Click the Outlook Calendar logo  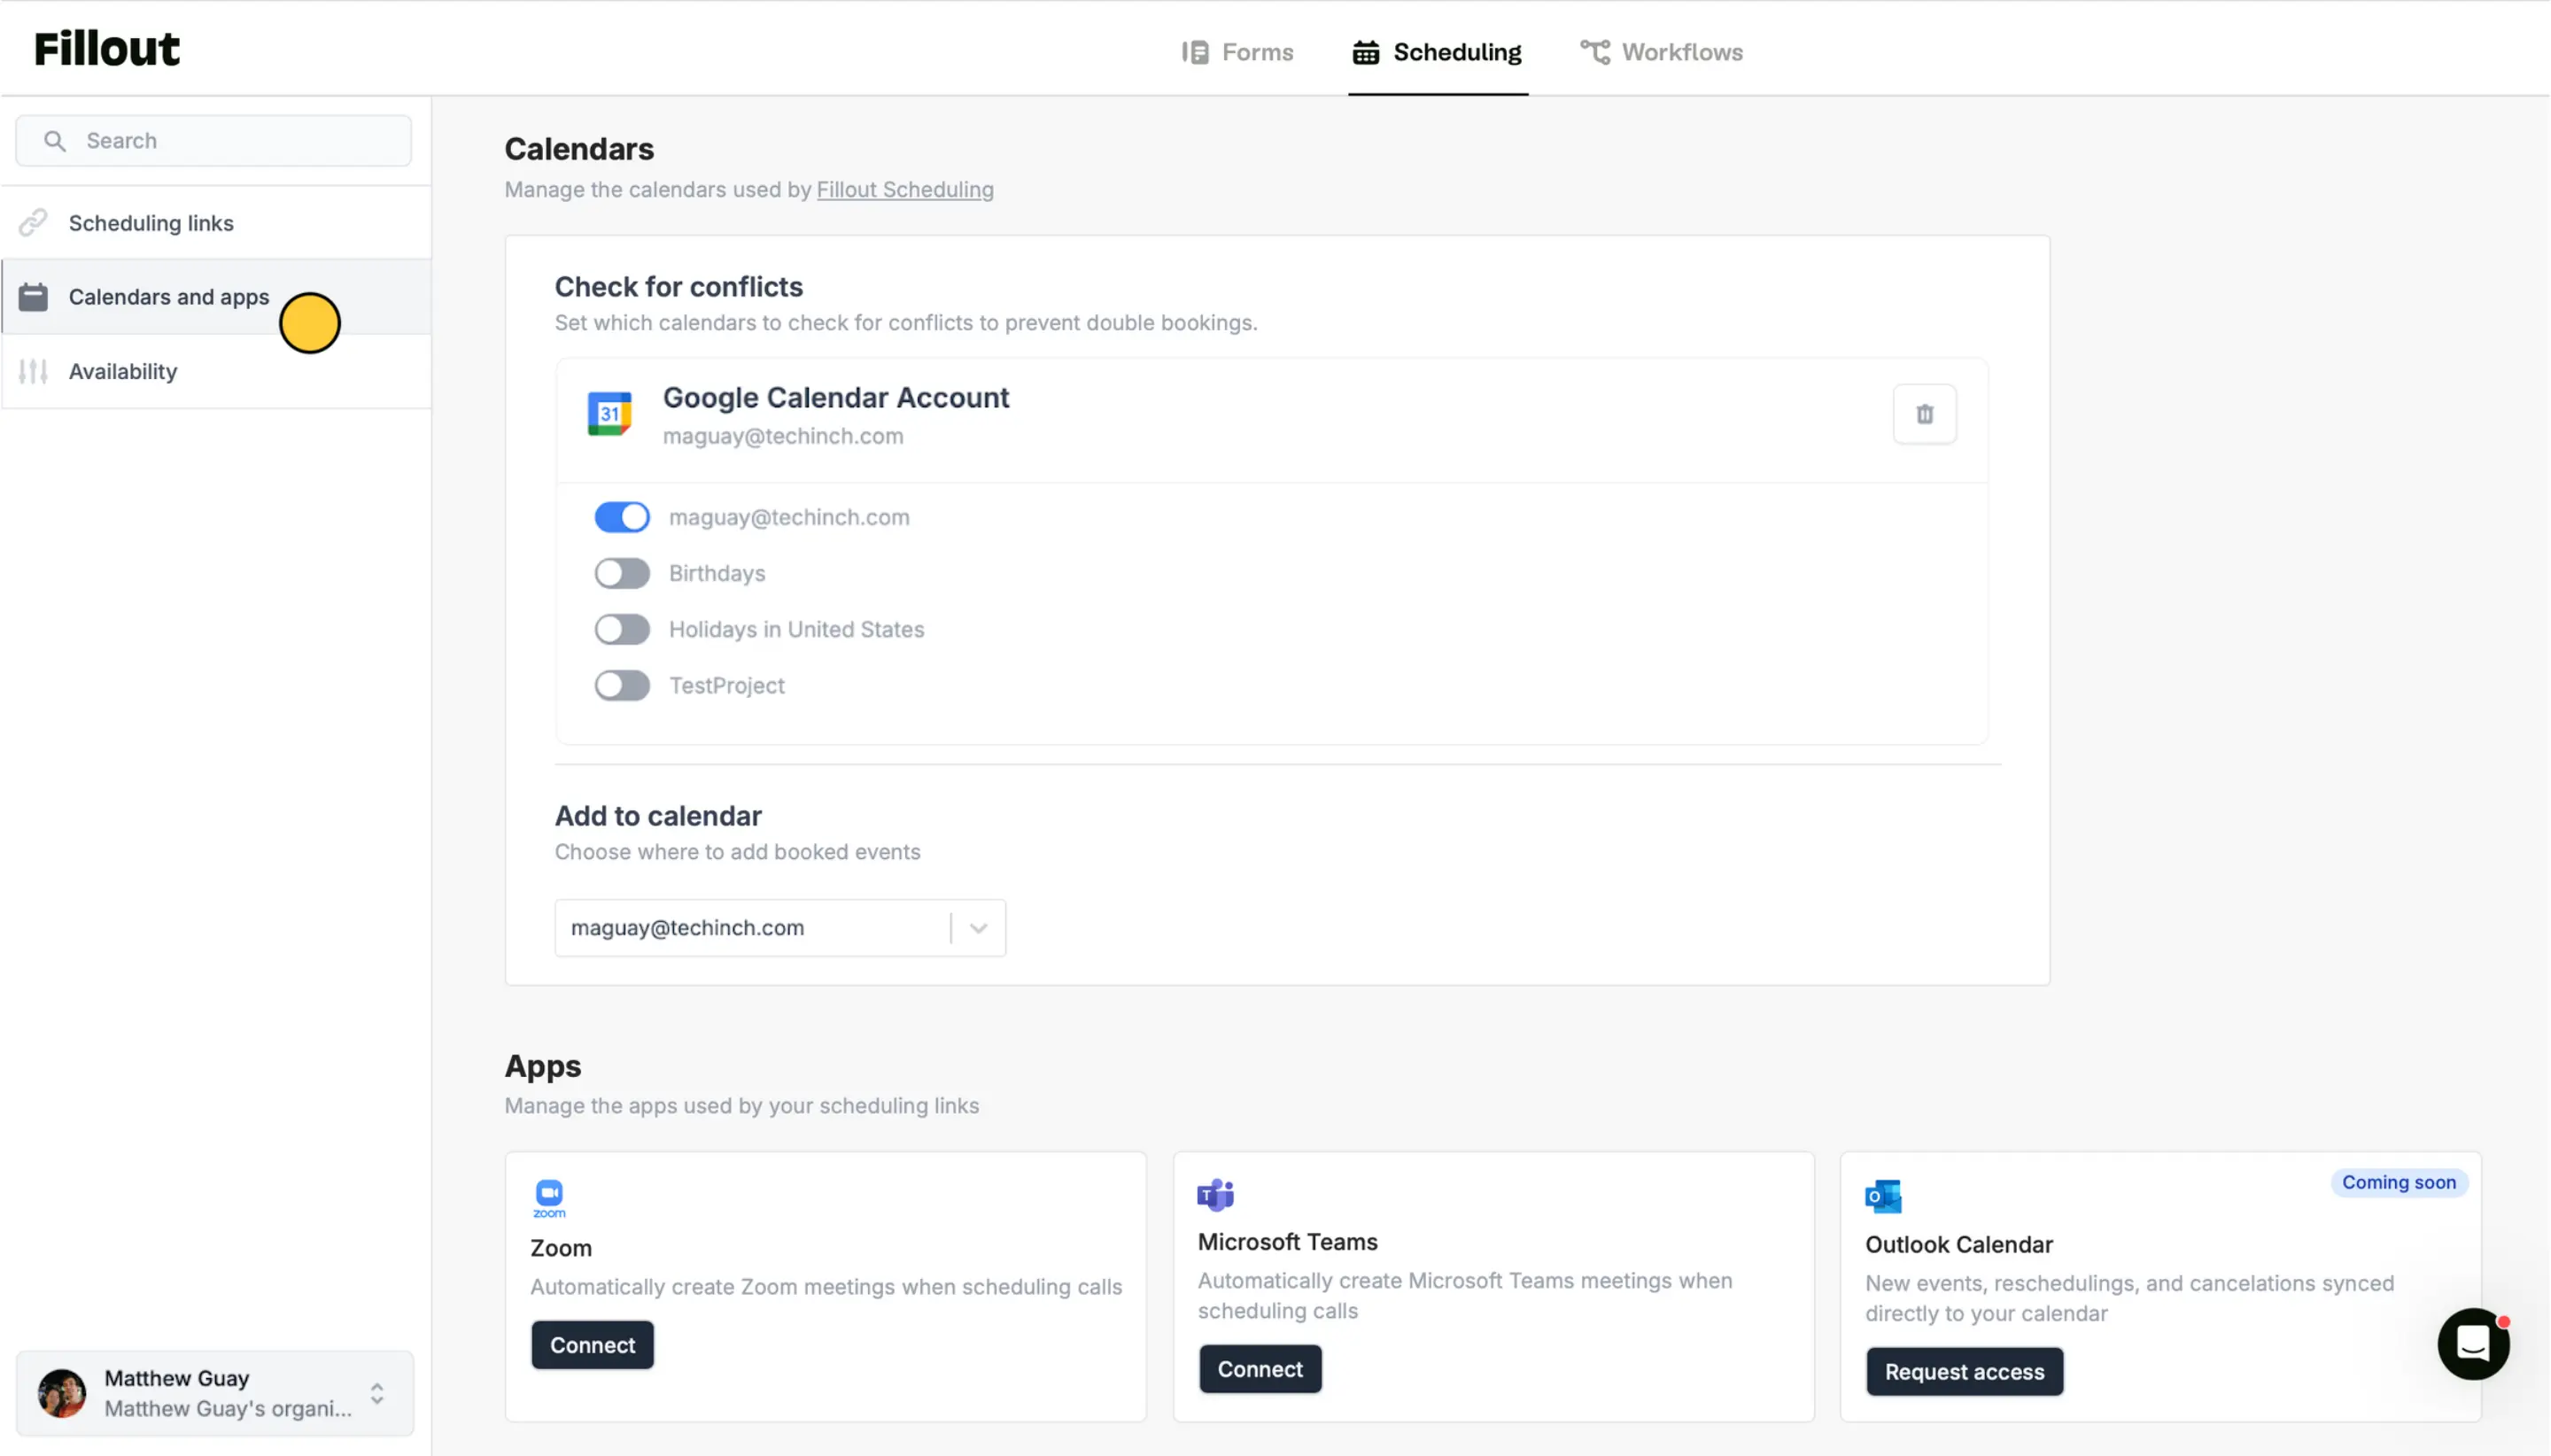(1883, 1196)
